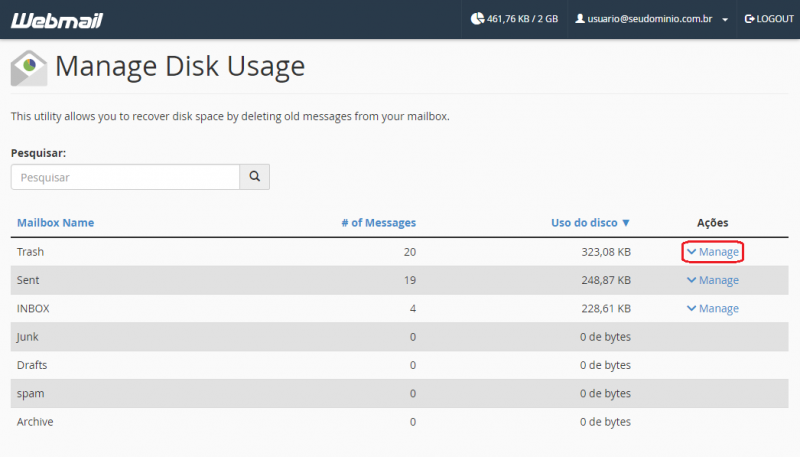
Task: Click the Trash message count 20
Action: coord(410,252)
